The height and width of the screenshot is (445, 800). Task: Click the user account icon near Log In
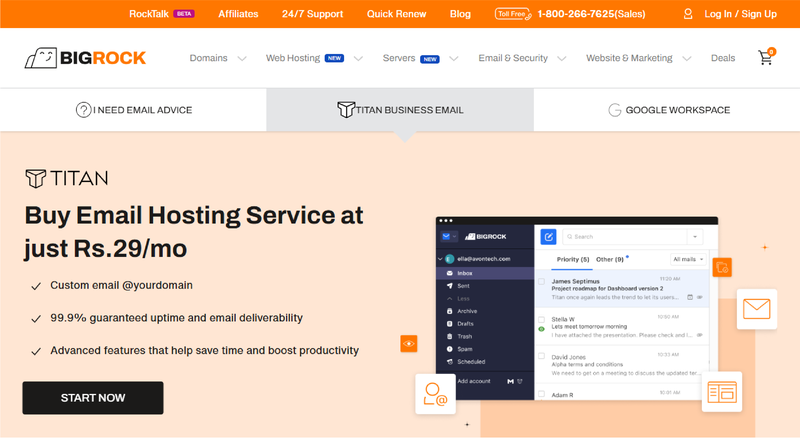point(688,14)
